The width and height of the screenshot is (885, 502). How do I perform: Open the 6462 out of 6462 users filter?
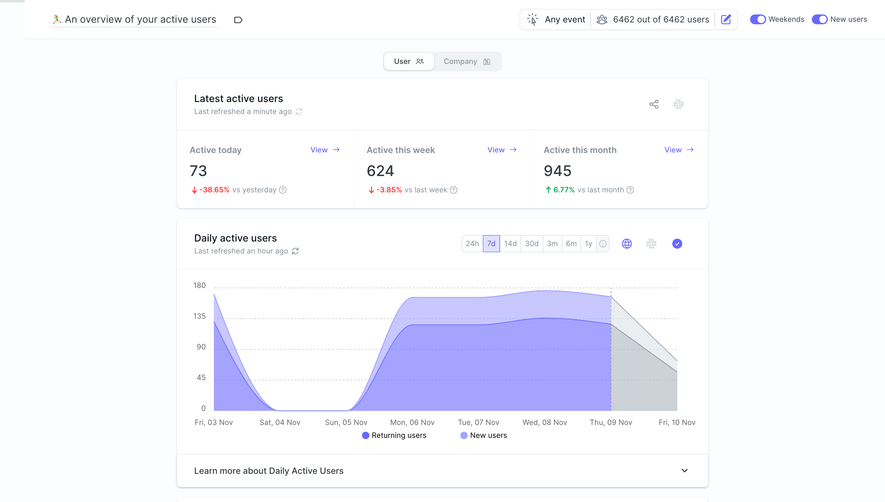pyautogui.click(x=654, y=20)
